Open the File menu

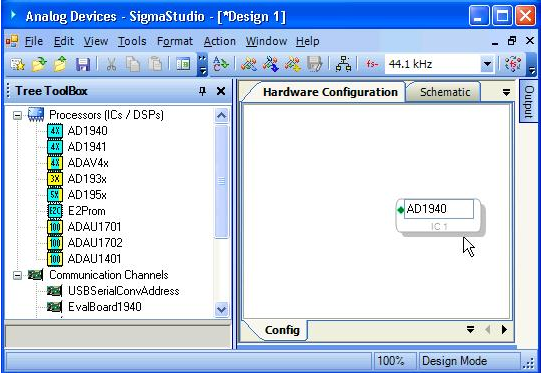[34, 41]
